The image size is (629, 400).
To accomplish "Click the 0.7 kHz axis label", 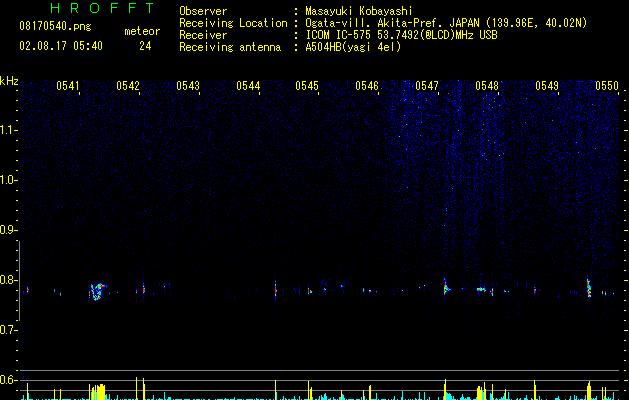I will click(8, 330).
